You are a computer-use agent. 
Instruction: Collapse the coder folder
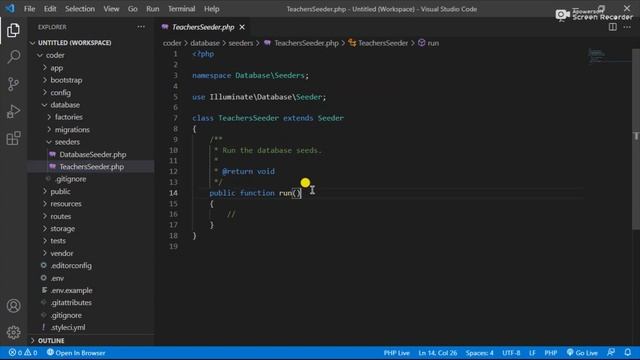(91, 55)
